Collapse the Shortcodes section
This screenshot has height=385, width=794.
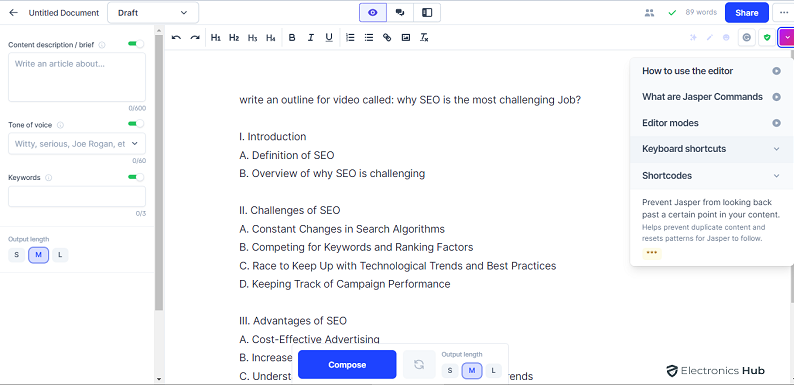click(711, 176)
